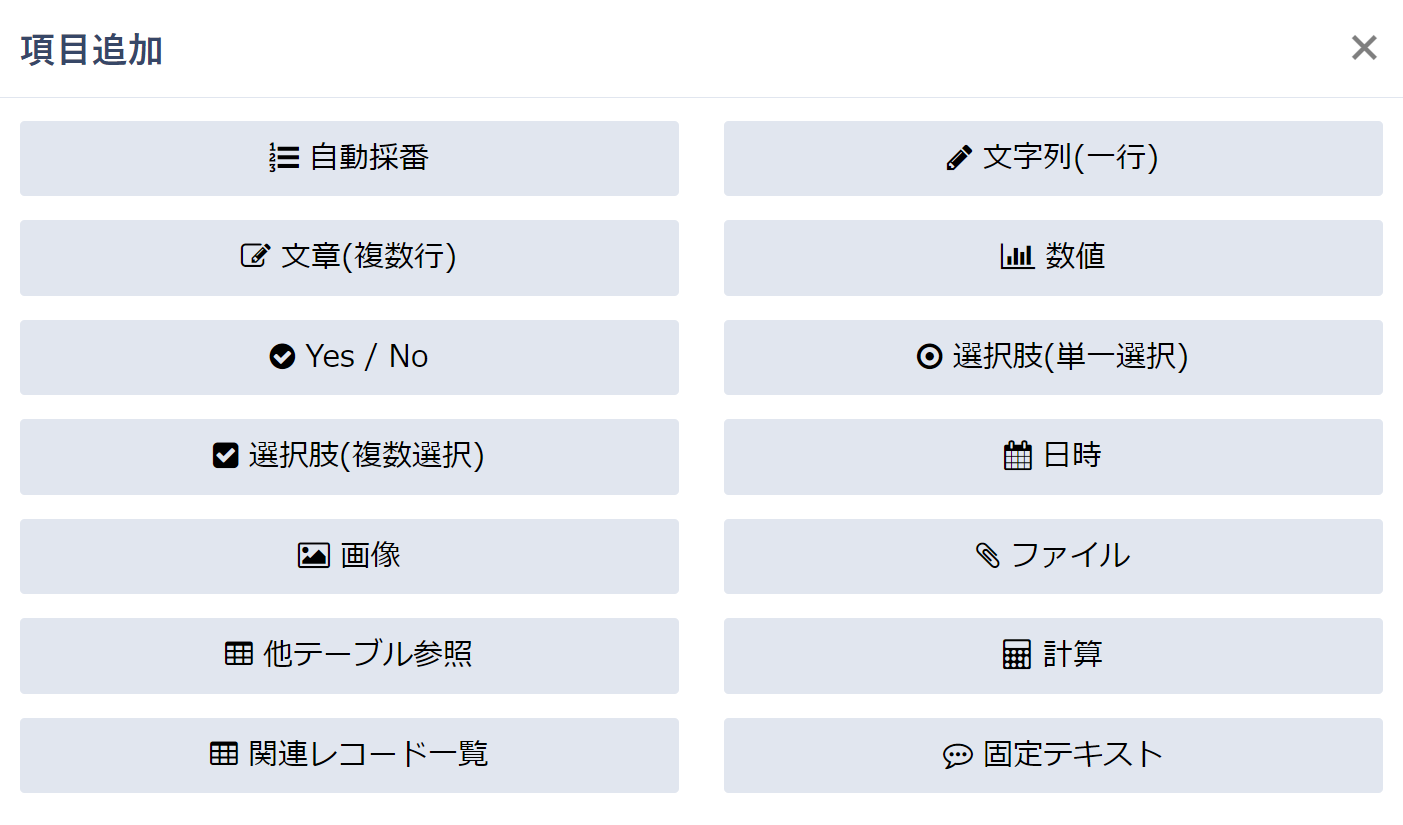Add a ファイル field

click(1051, 556)
